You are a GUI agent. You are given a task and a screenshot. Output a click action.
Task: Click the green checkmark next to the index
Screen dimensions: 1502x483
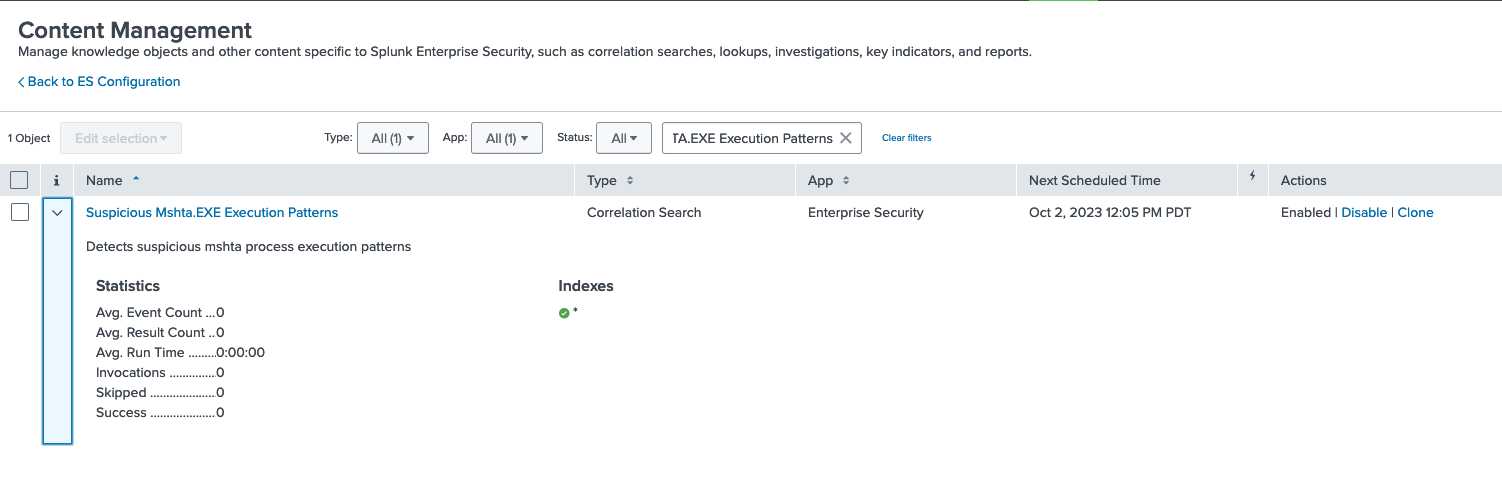(564, 313)
